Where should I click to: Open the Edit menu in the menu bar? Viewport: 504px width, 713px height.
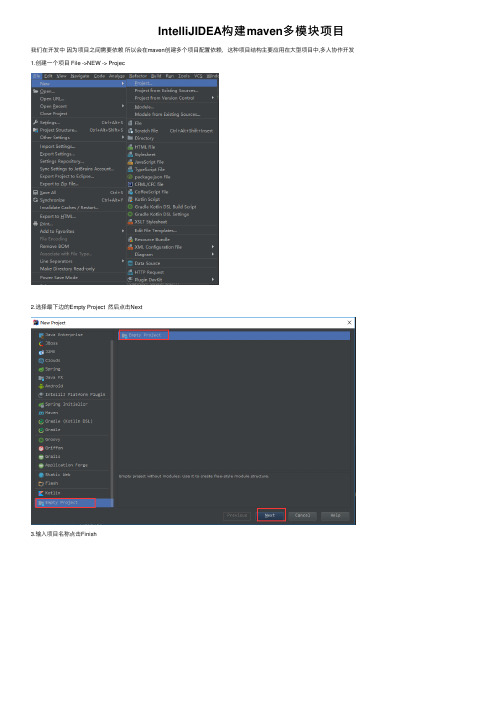click(48, 76)
